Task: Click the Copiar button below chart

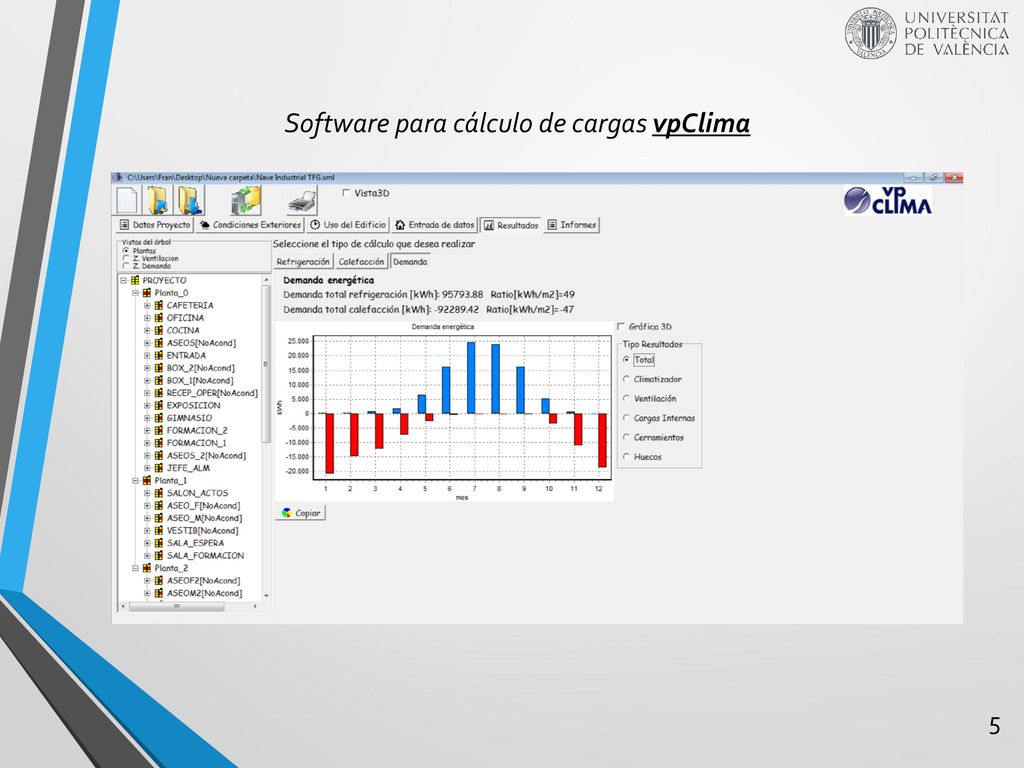Action: coord(300,513)
